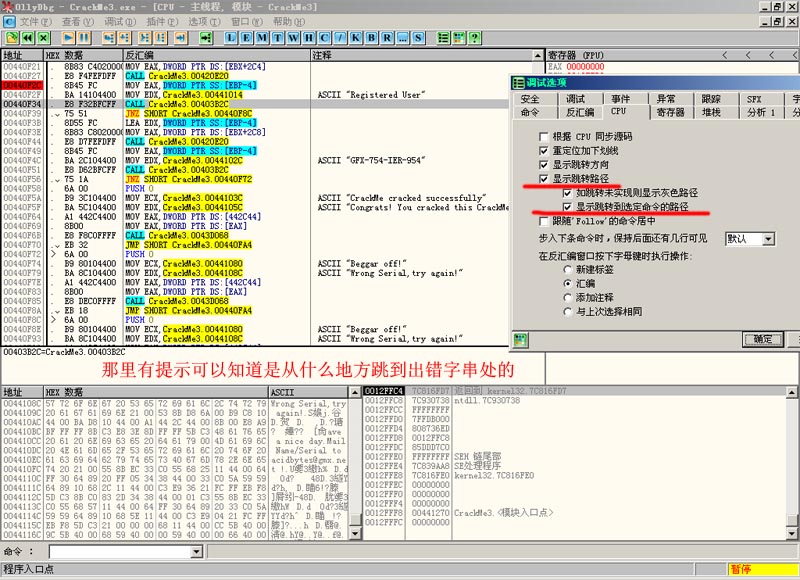The image size is (800, 580).
Task: Click the Trace Over toolbar icon
Action: 161,38
